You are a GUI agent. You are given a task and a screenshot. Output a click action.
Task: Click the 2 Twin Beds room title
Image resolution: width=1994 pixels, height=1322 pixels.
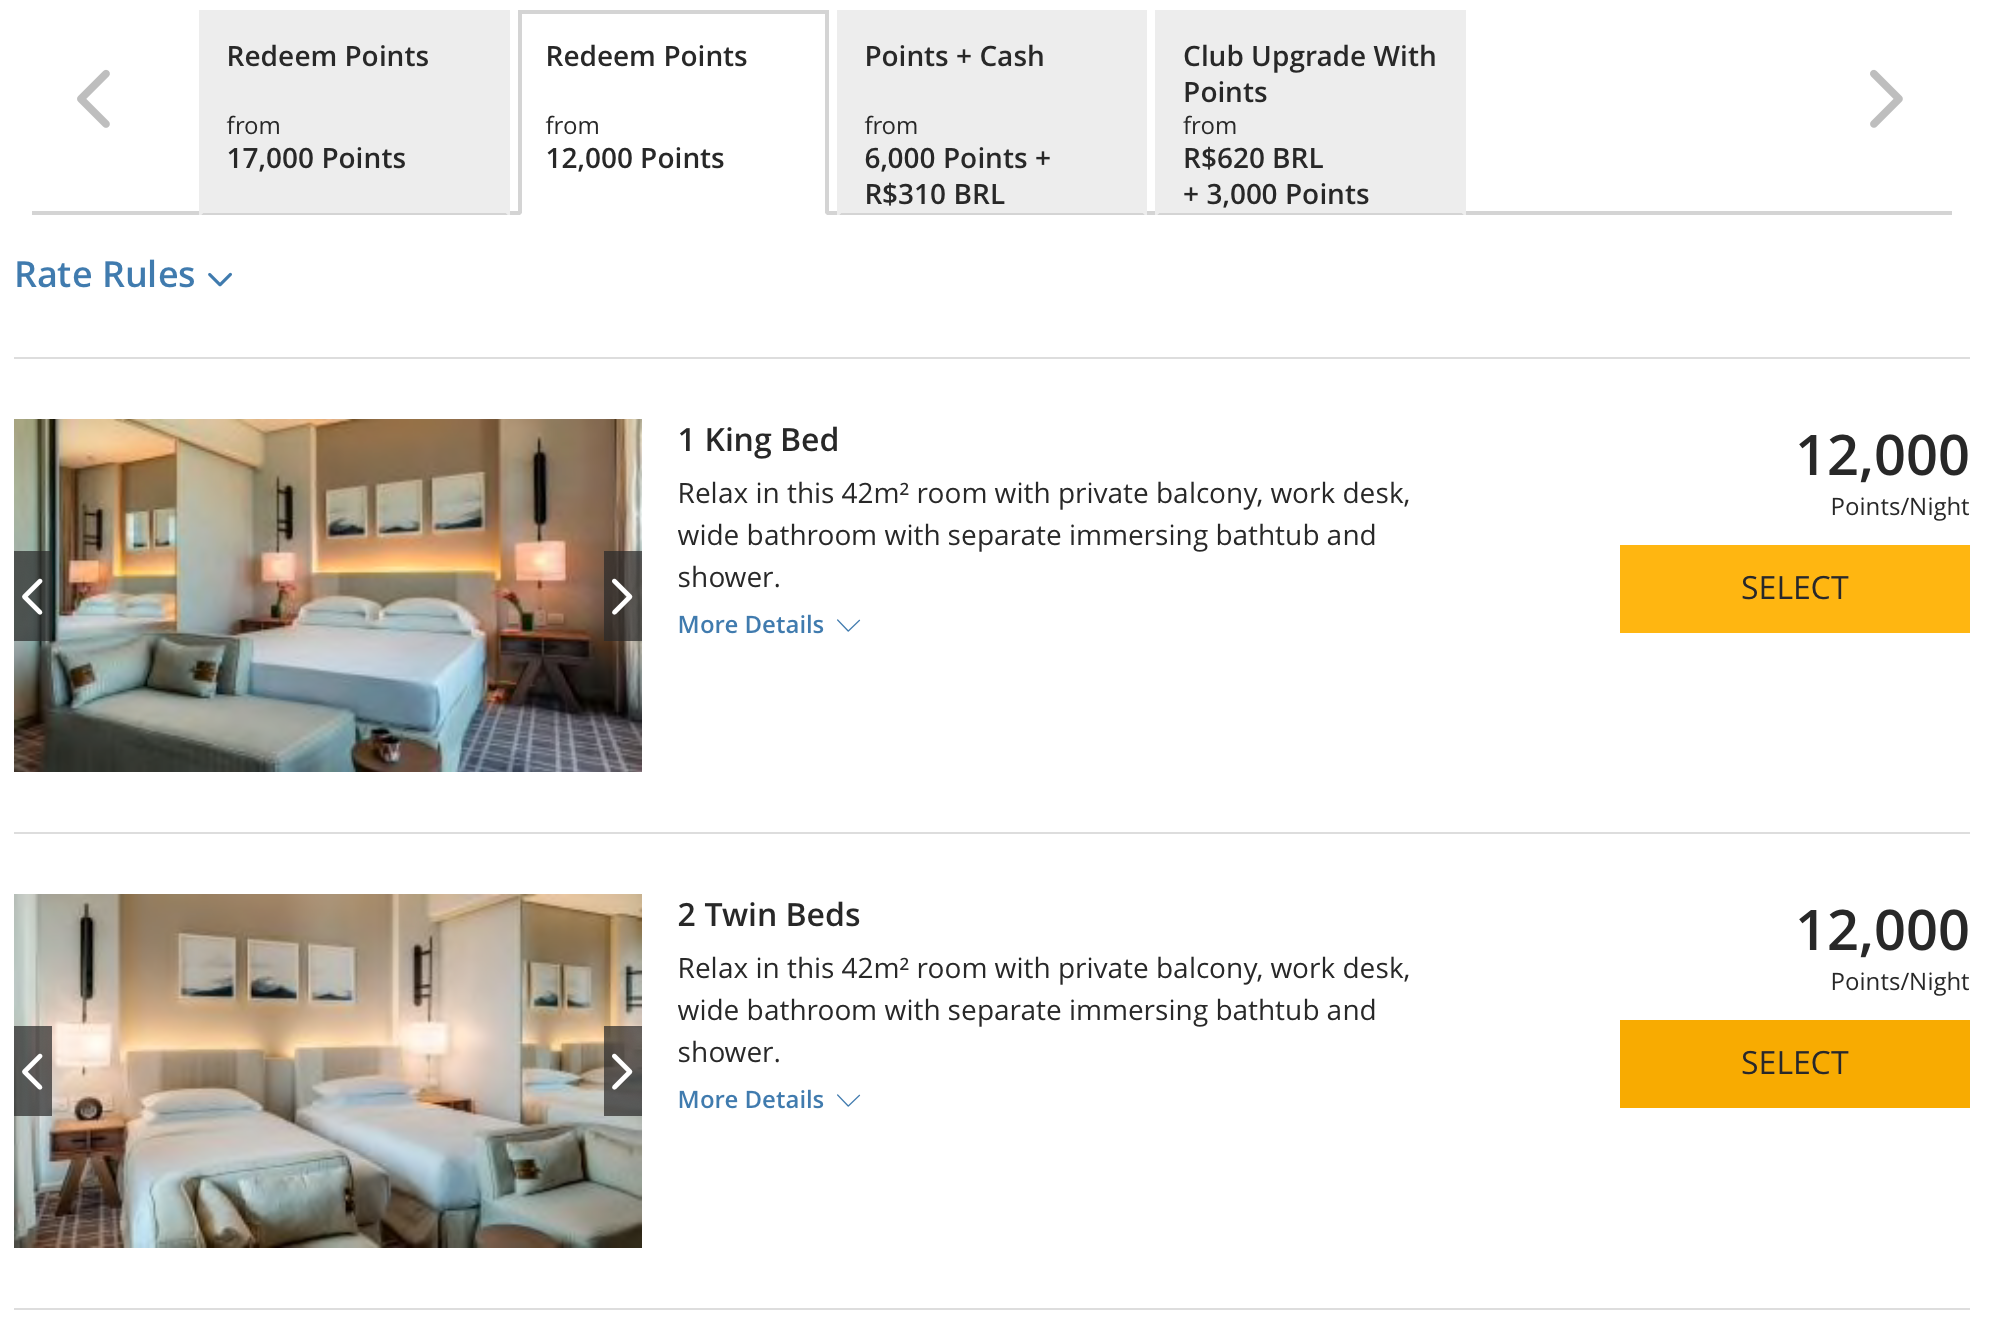click(768, 915)
